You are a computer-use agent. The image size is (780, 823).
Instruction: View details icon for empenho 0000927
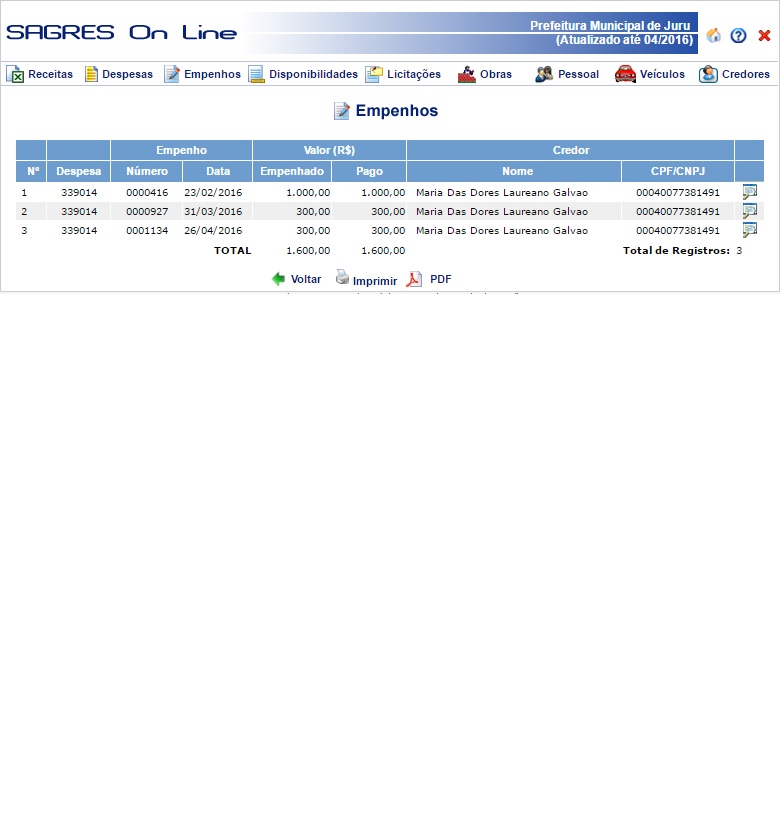tap(749, 211)
